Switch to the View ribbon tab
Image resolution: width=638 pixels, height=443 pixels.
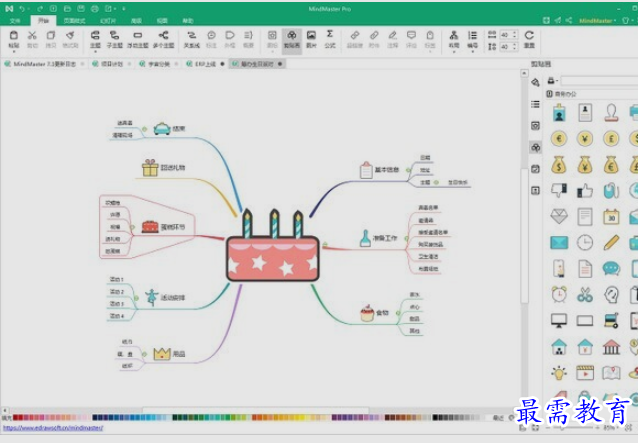tap(162, 21)
